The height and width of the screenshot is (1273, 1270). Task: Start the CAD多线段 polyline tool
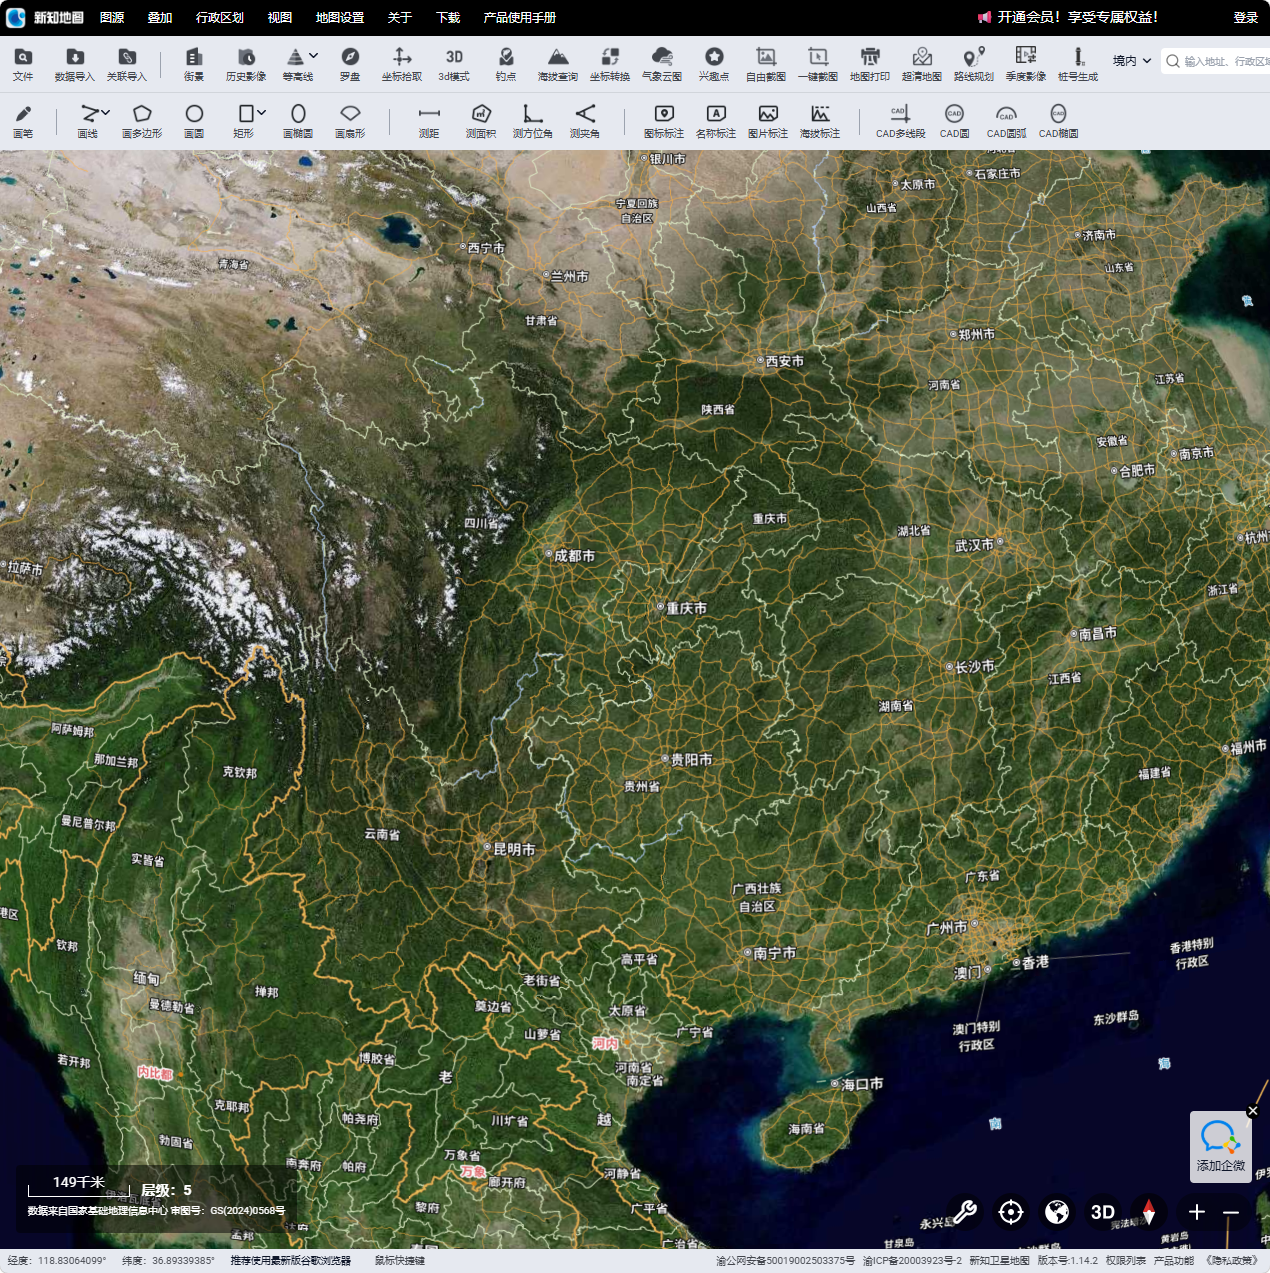coord(900,120)
